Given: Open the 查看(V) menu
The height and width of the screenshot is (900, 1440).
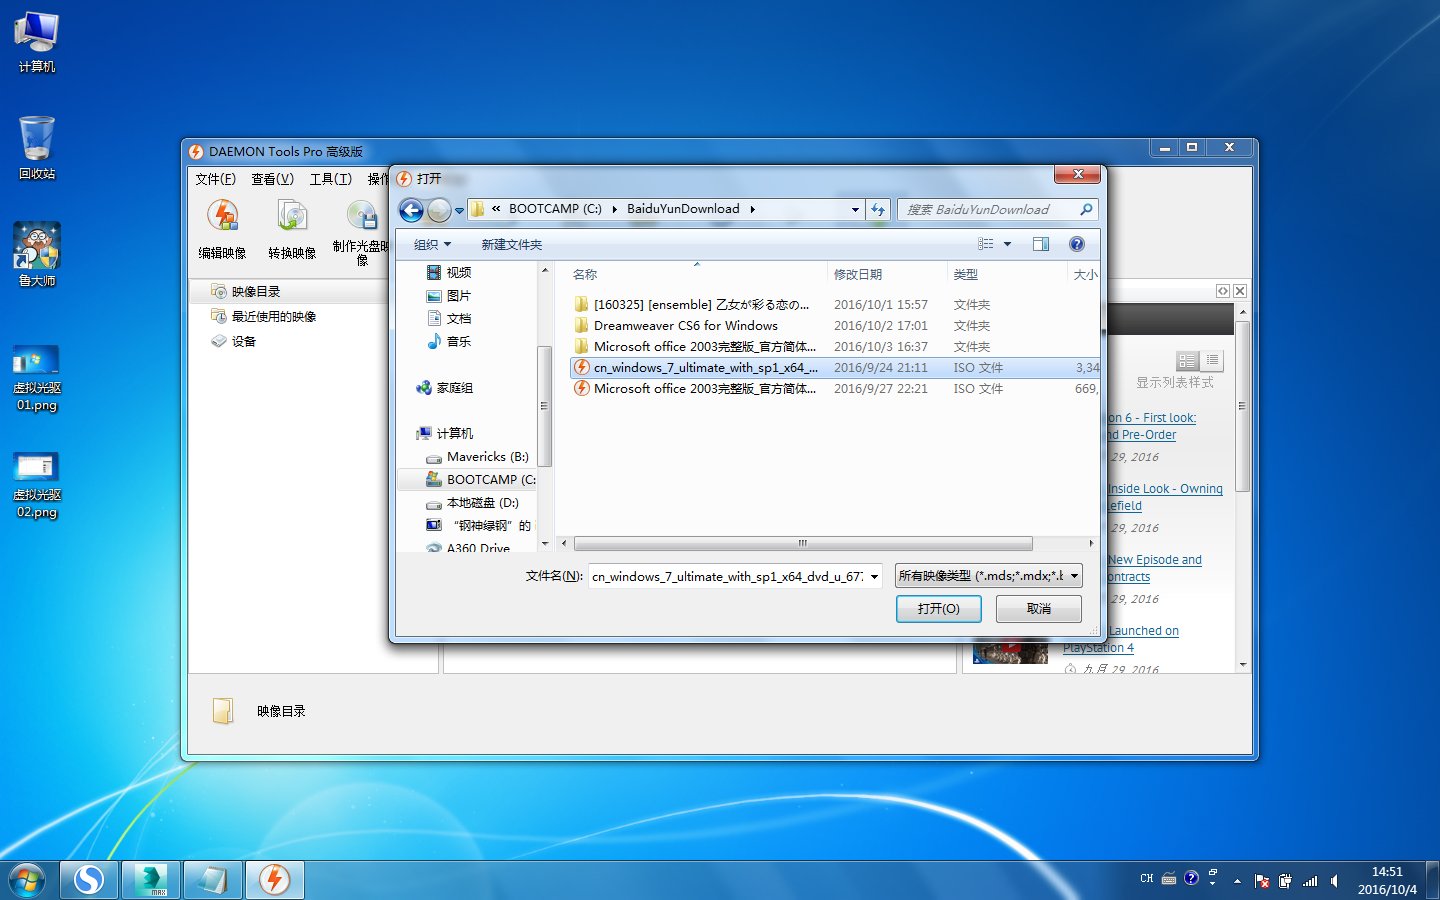Looking at the screenshot, I should point(270,179).
